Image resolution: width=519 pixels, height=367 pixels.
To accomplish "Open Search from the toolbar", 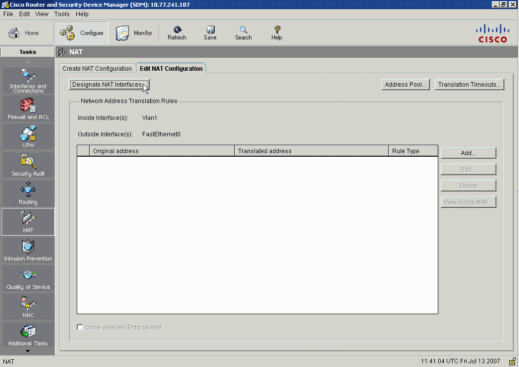I will tap(243, 33).
